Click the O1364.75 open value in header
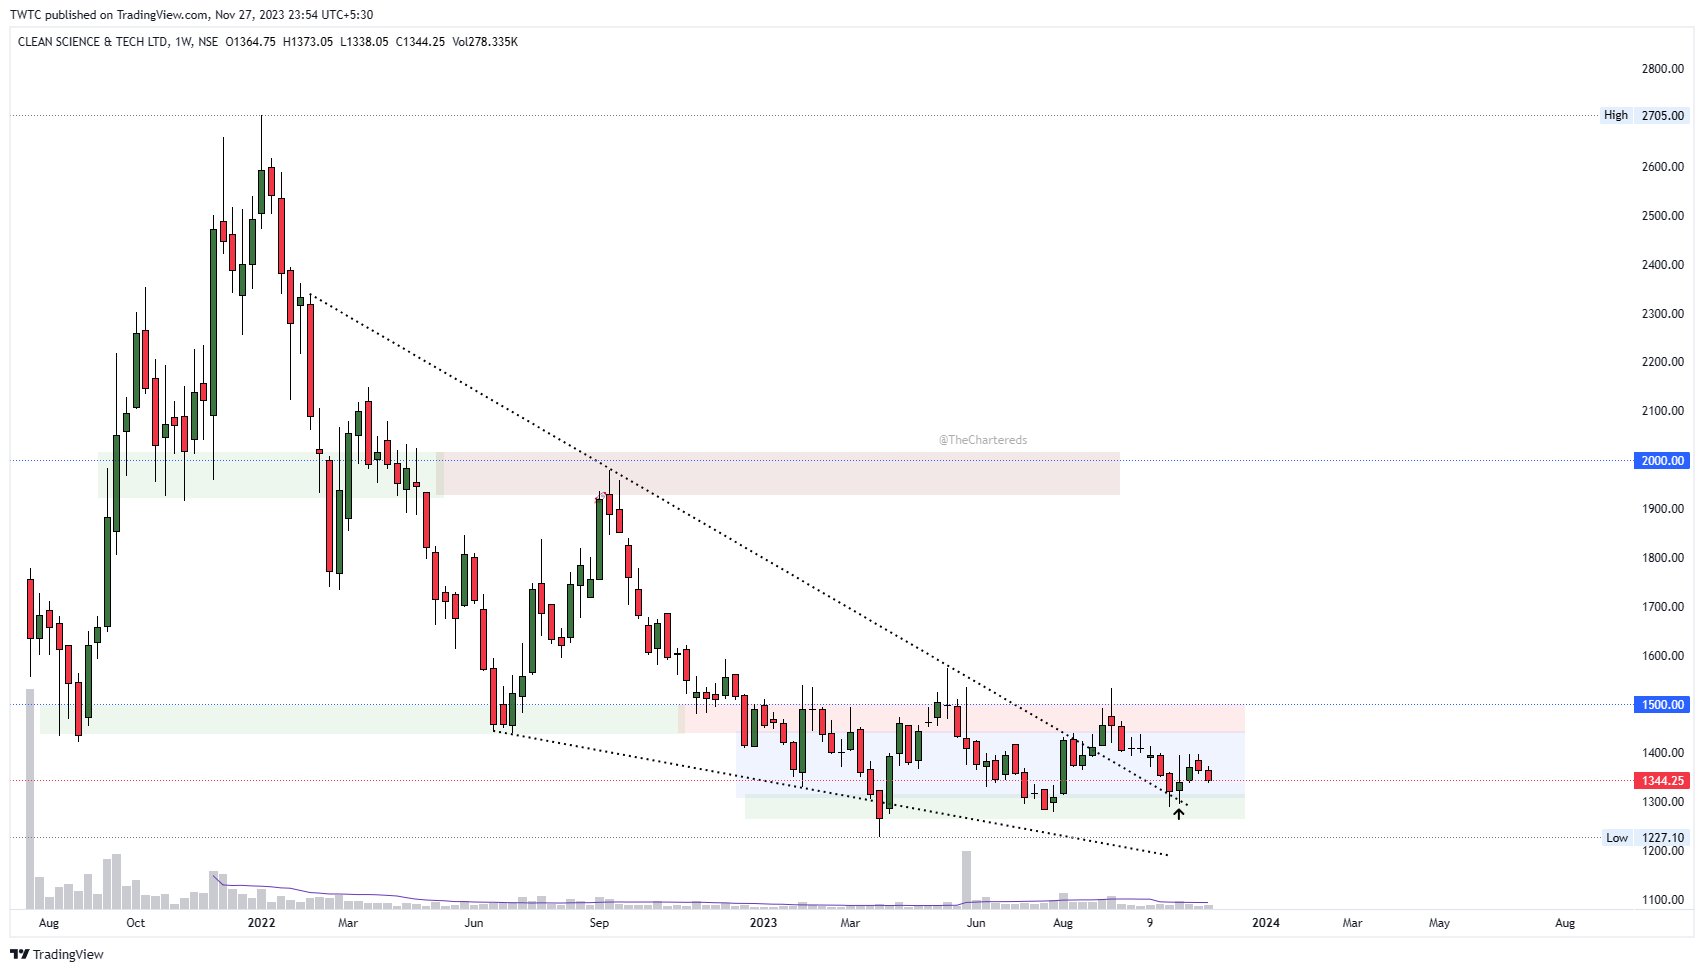1704x972 pixels. [x=250, y=42]
